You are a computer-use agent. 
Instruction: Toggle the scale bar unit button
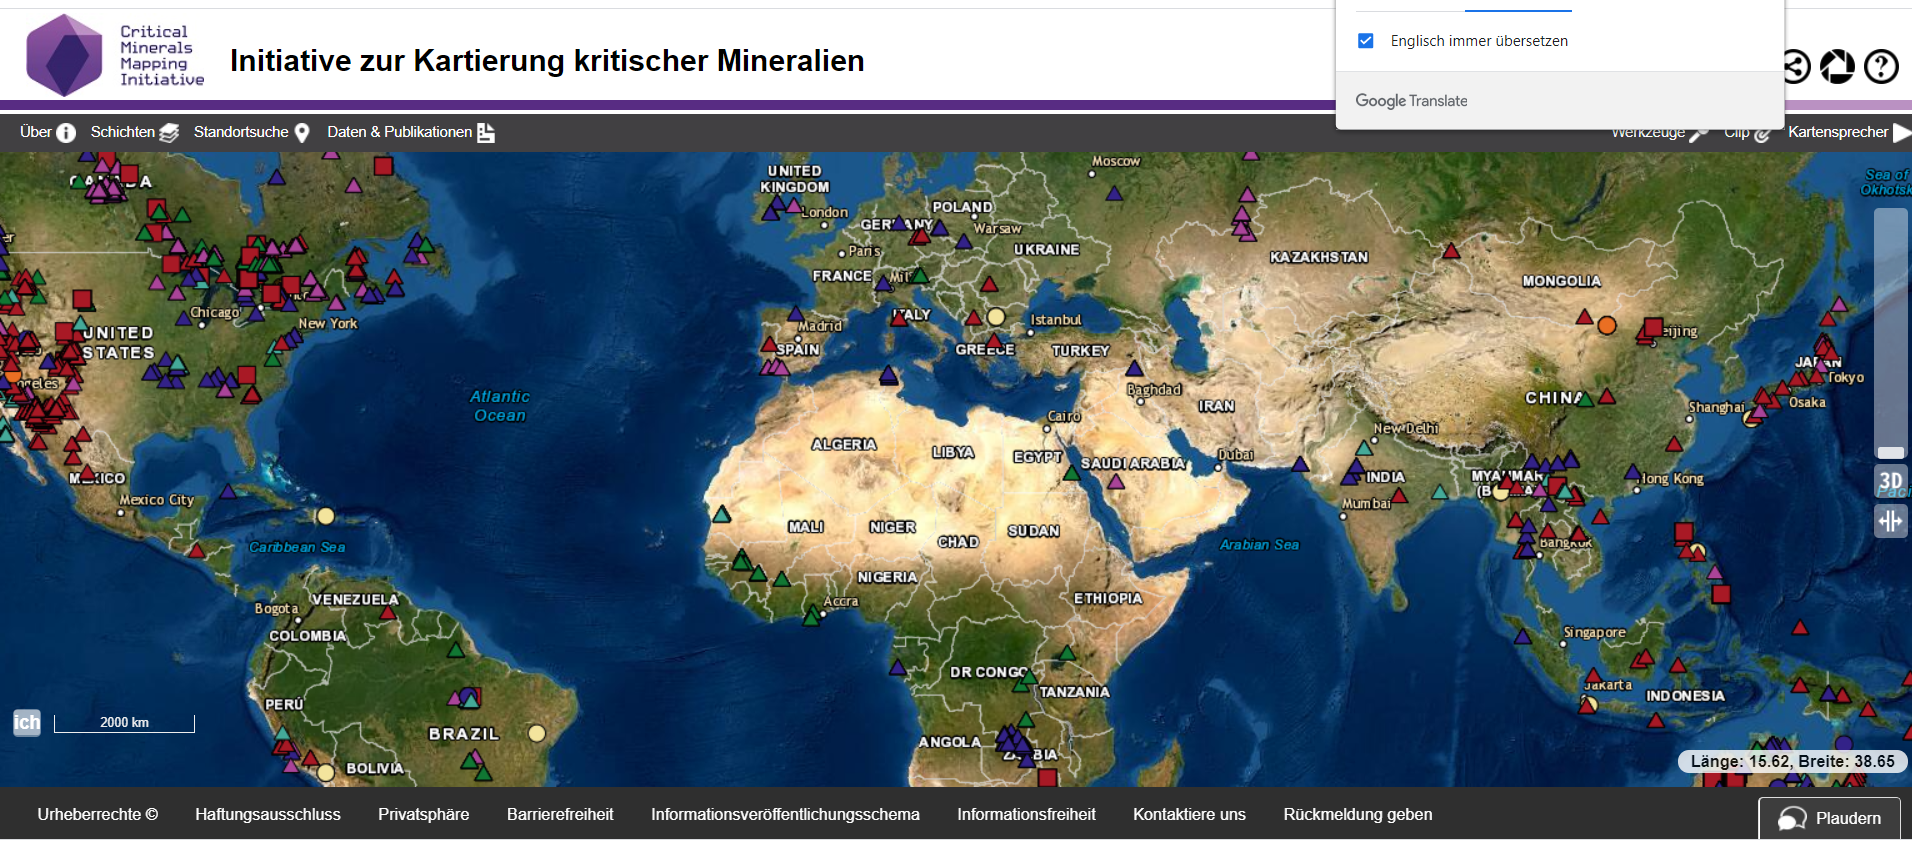pos(27,722)
